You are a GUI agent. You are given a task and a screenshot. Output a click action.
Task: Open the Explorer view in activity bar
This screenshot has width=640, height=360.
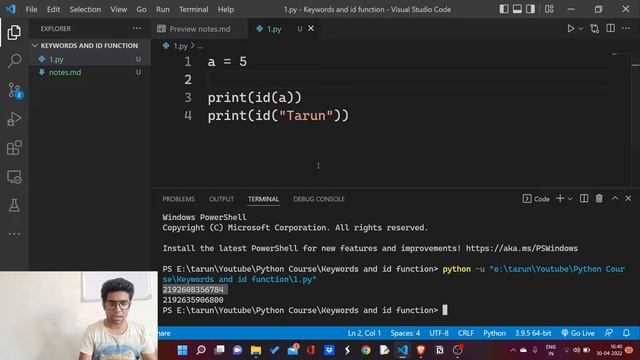[14, 33]
